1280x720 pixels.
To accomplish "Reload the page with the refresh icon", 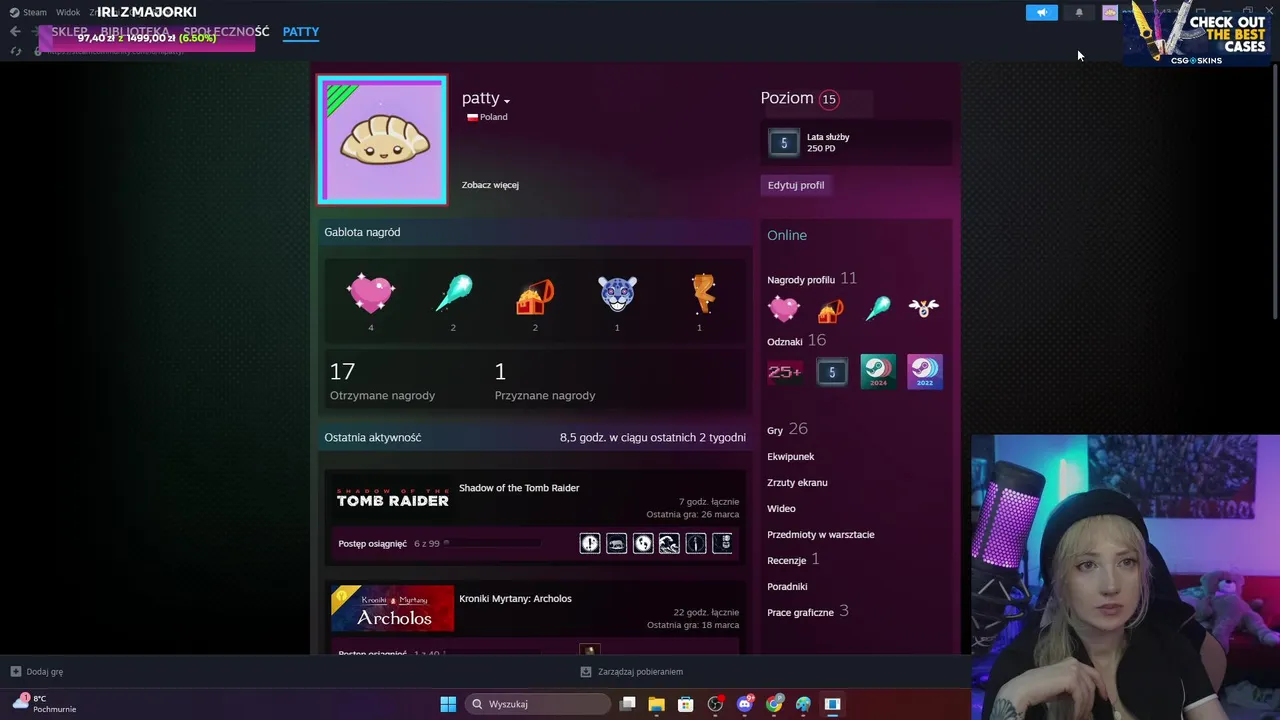I will click(16, 51).
